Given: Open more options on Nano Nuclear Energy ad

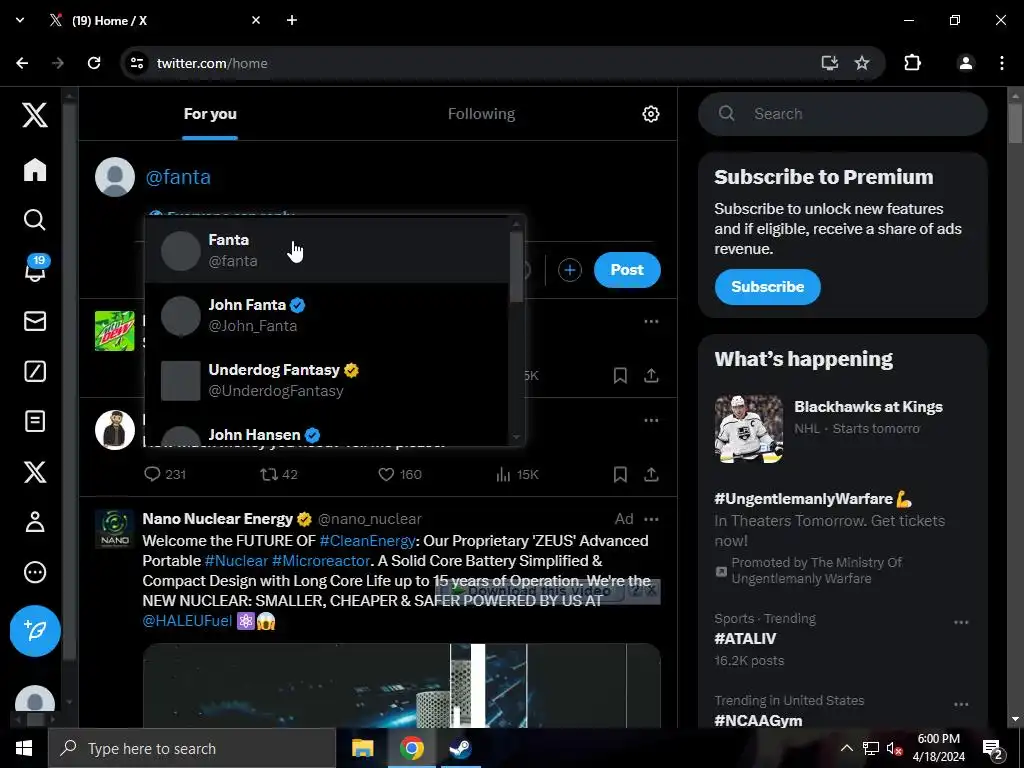Looking at the screenshot, I should coord(651,519).
